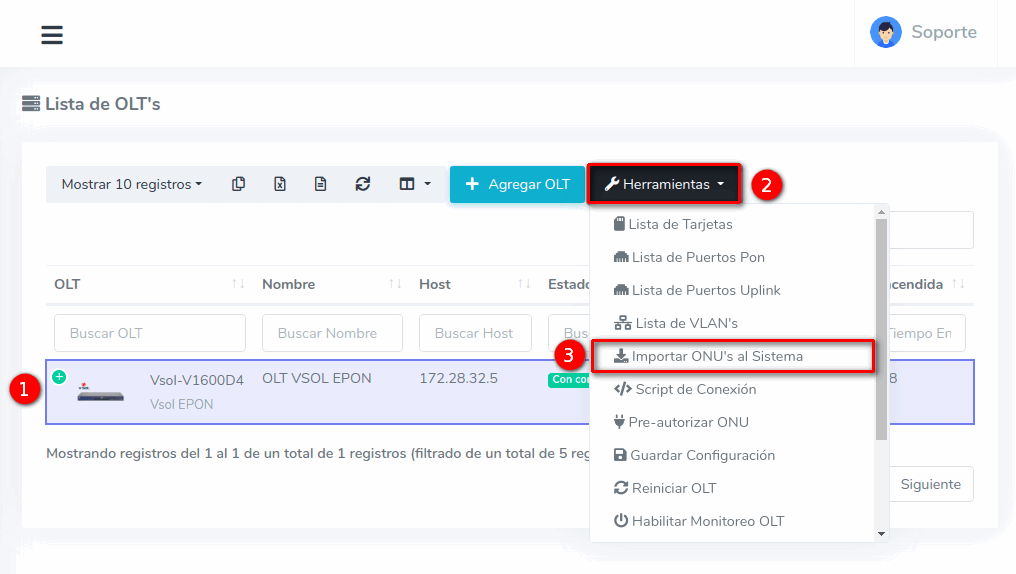Collapse the Herramientas dropdown menu
The image size is (1016, 574).
click(664, 184)
